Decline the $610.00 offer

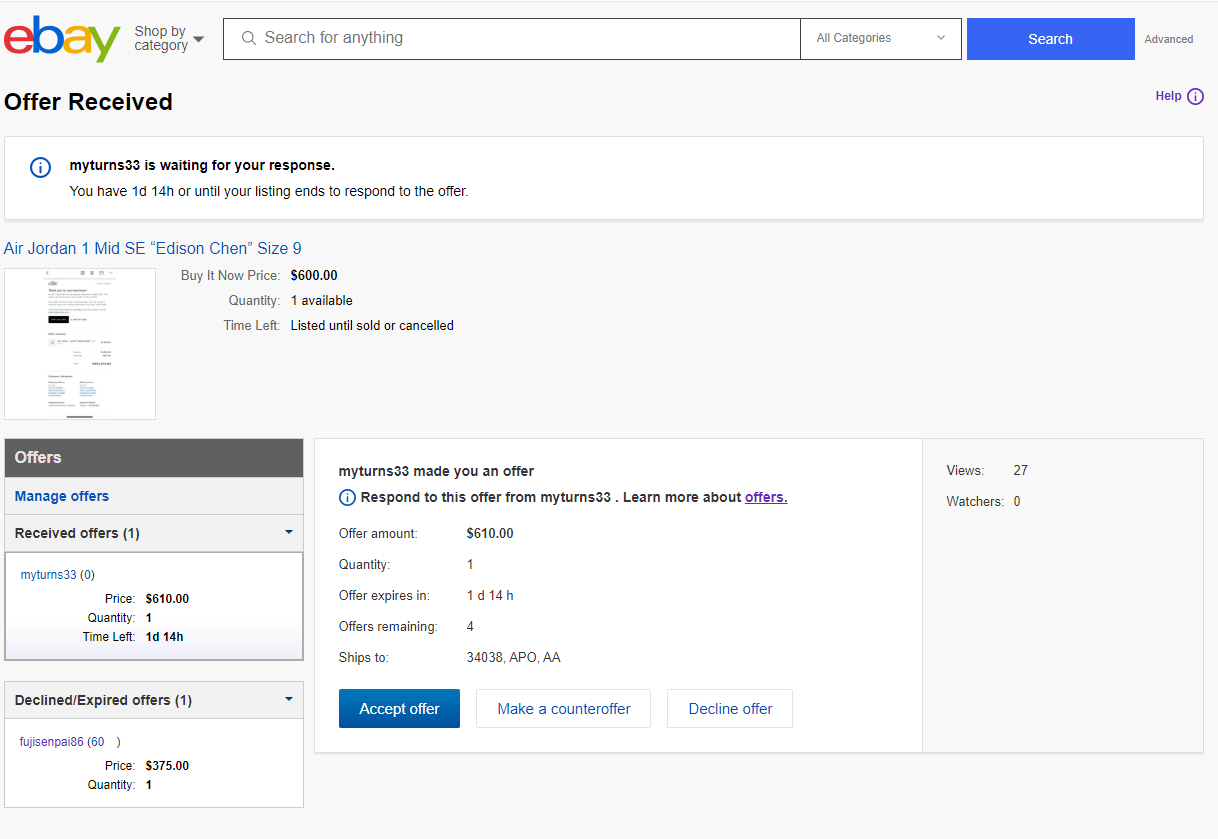click(x=730, y=708)
